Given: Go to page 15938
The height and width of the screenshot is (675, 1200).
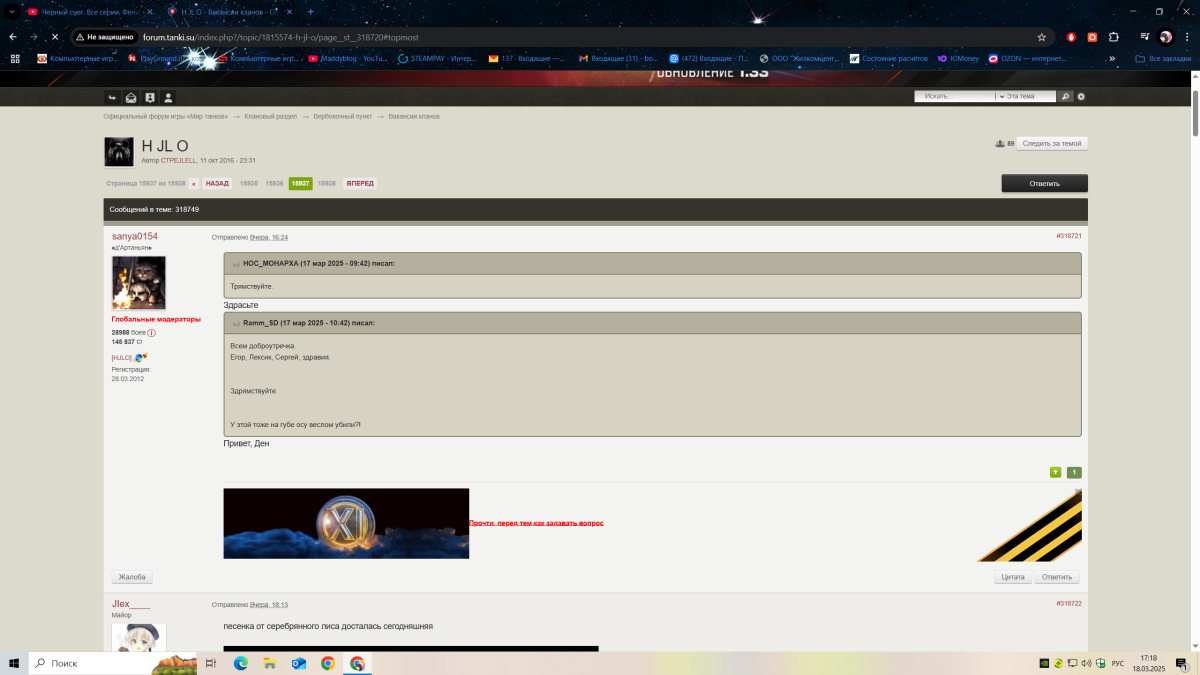Looking at the screenshot, I should (327, 184).
